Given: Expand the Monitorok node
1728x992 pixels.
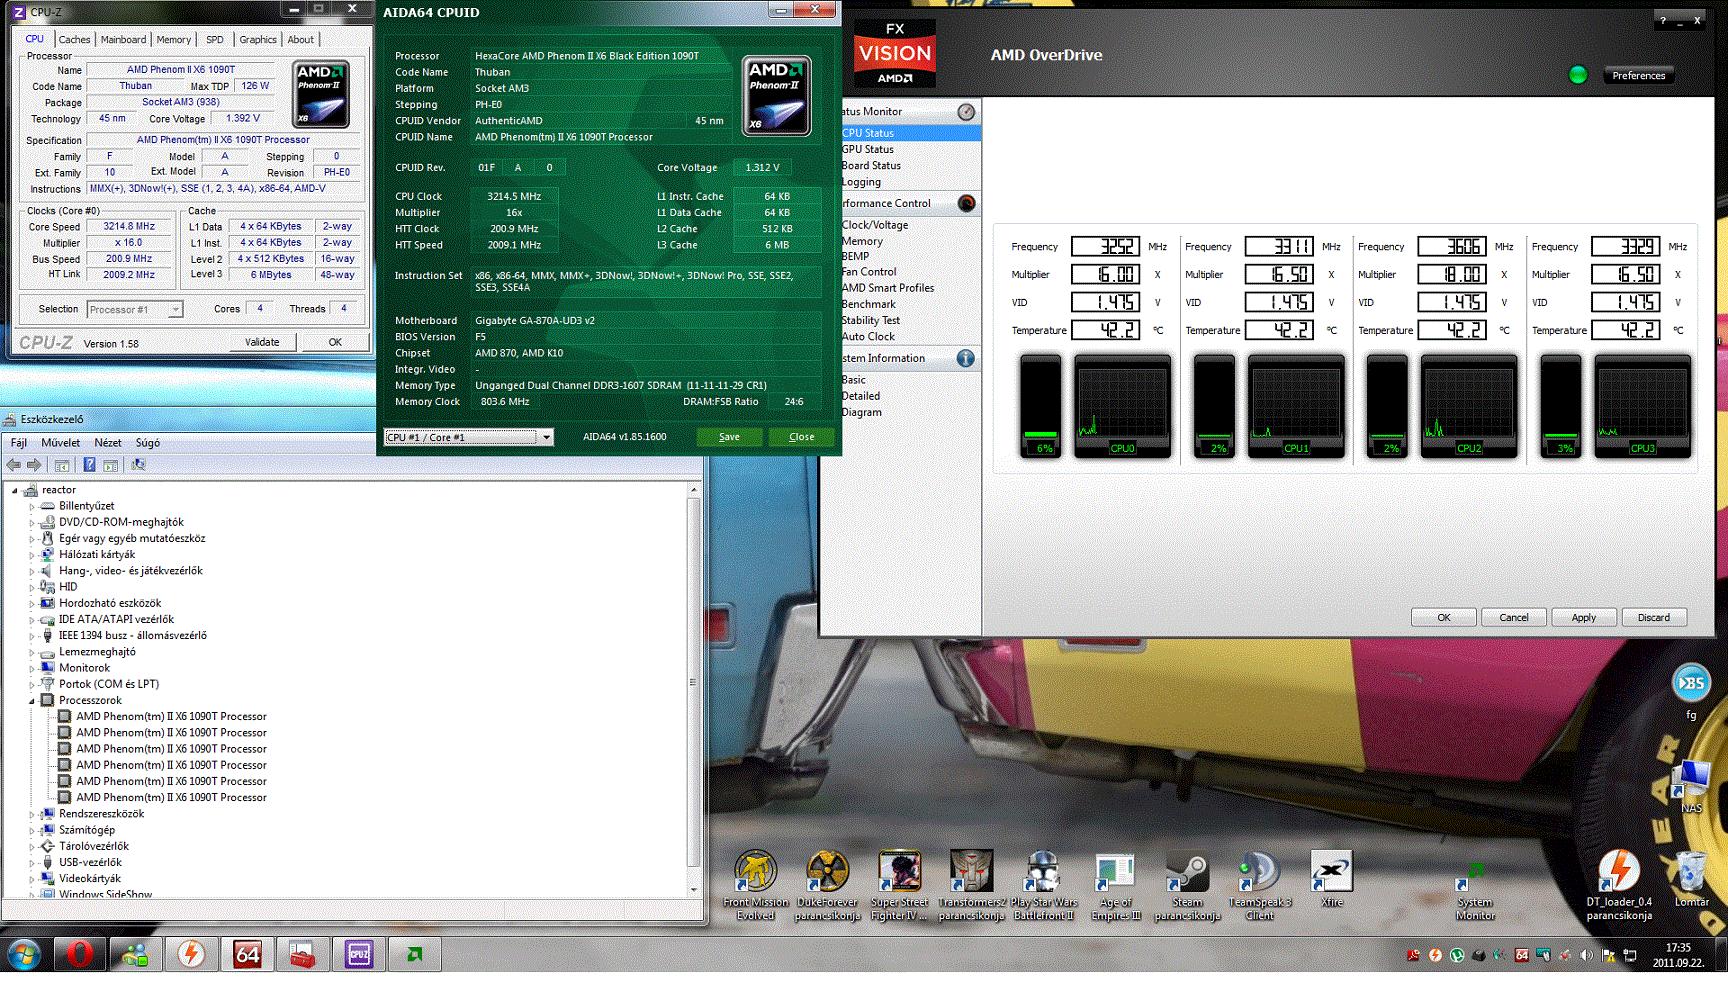Looking at the screenshot, I should pyautogui.click(x=32, y=668).
